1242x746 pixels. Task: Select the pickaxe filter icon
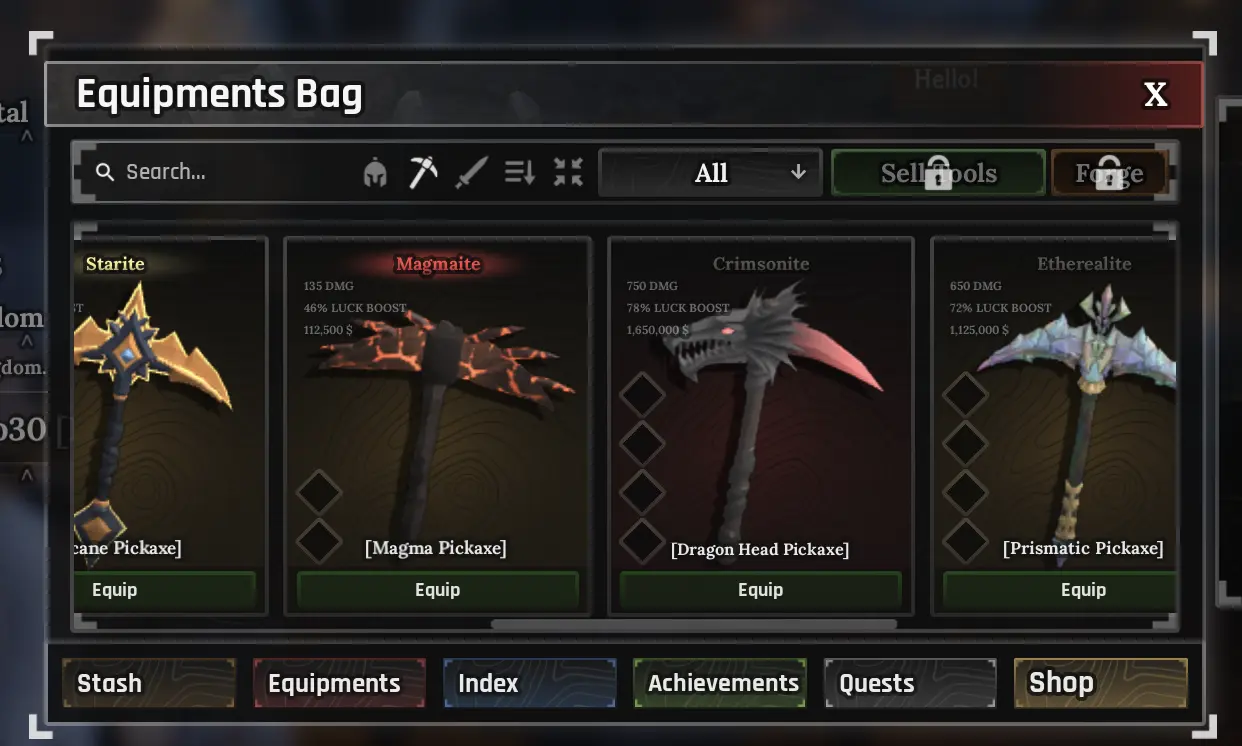pos(423,173)
